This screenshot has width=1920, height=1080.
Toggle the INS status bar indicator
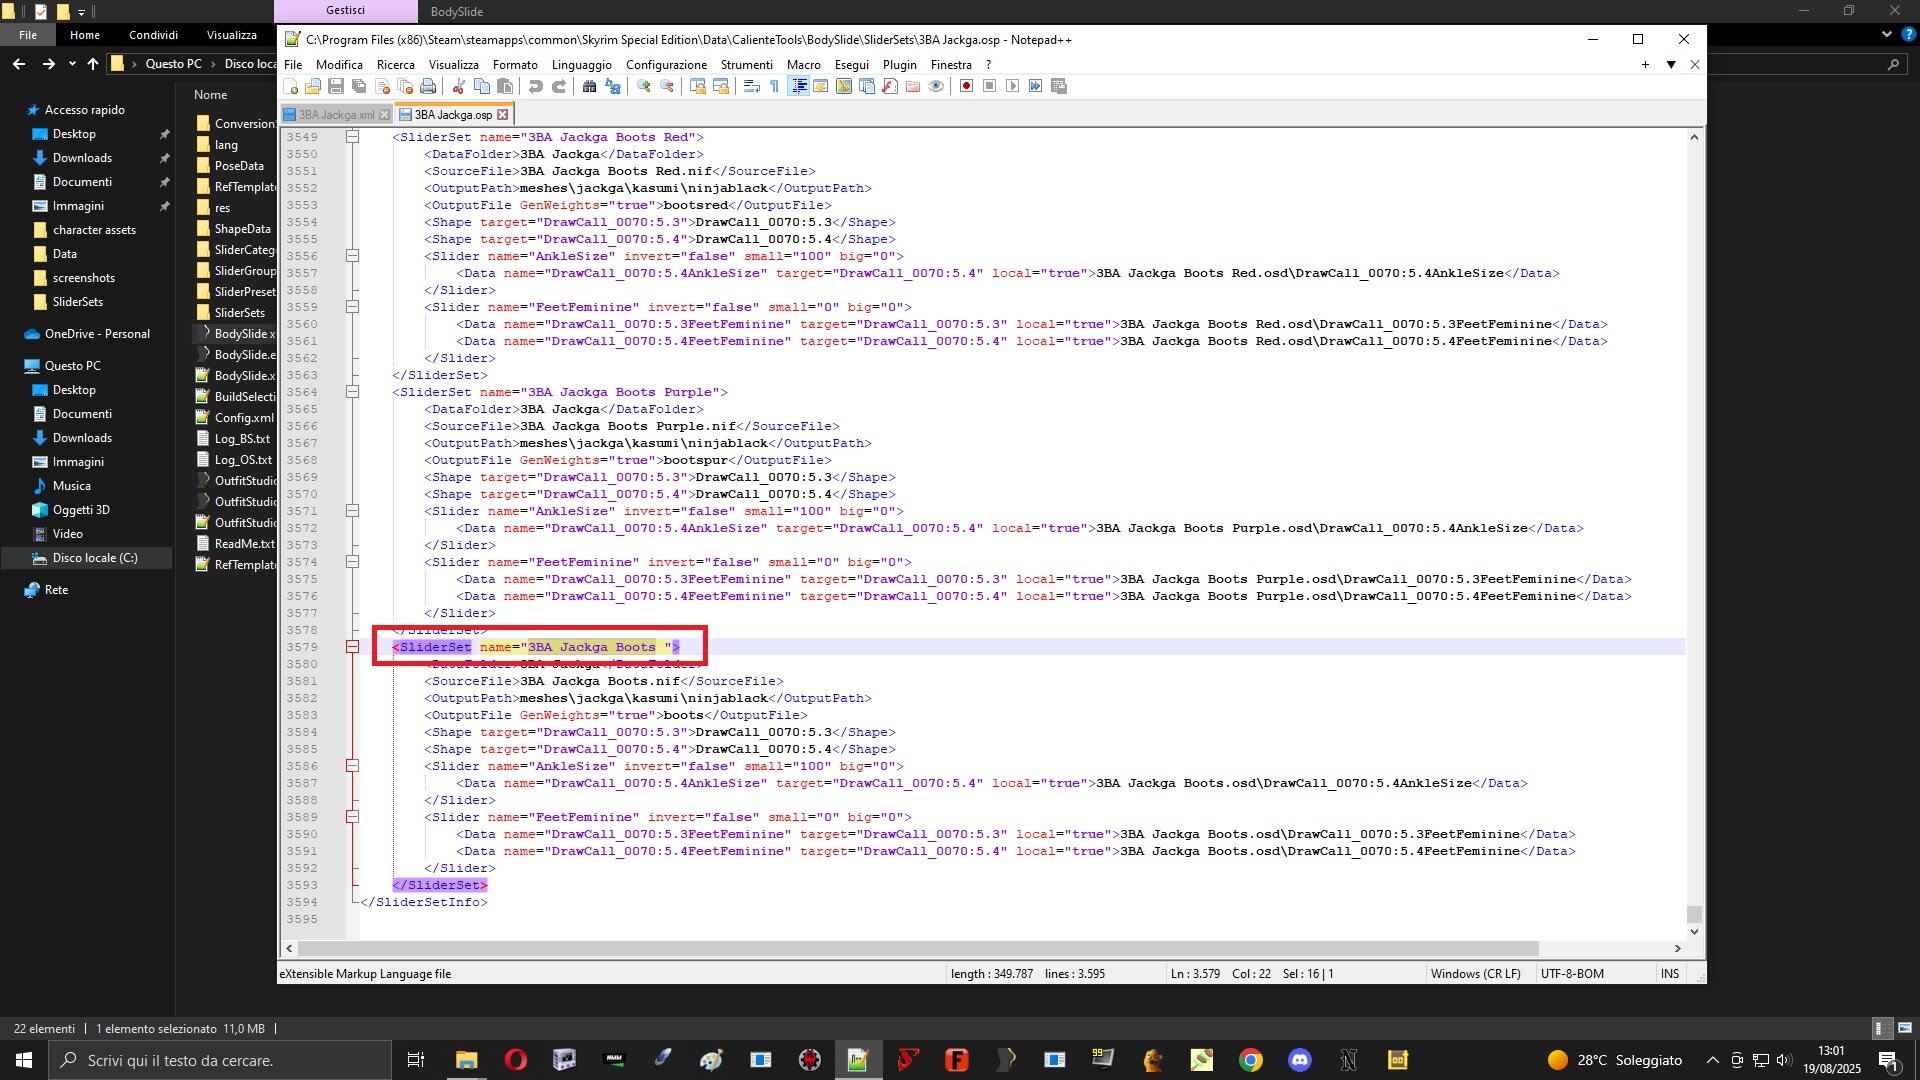point(1670,974)
